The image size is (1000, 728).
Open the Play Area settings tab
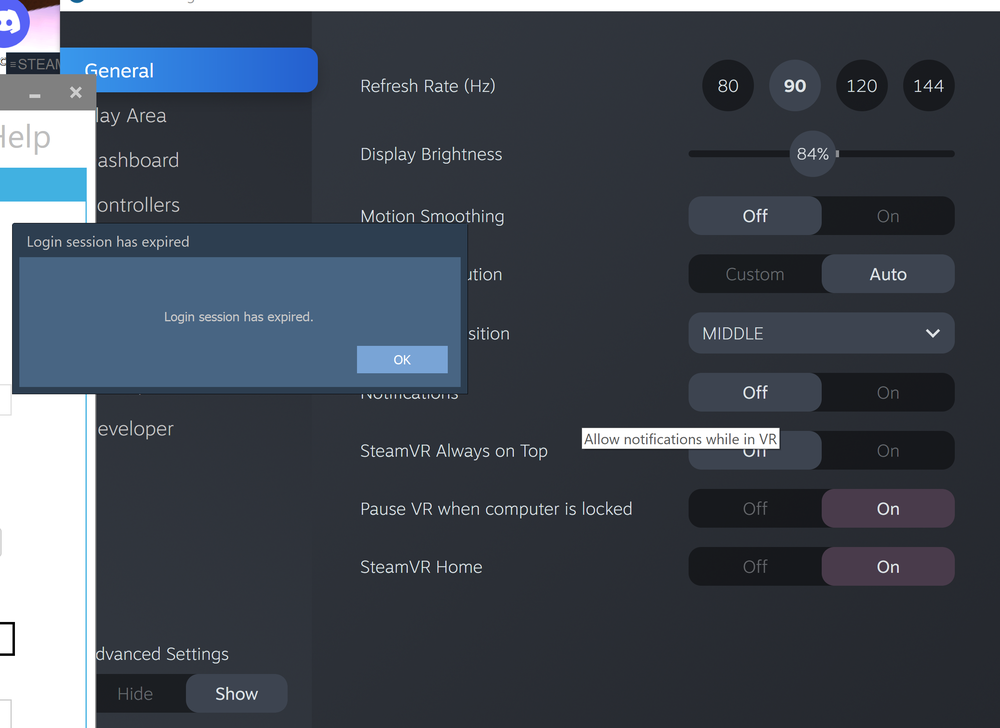pos(131,115)
